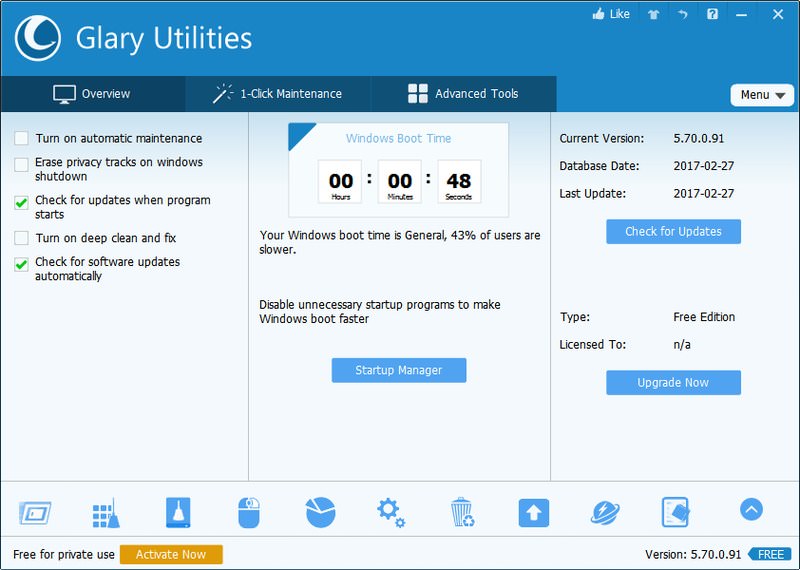The height and width of the screenshot is (570, 800).
Task: Launch the Registry Cleaner grid-and-broom icon
Action: (106, 513)
